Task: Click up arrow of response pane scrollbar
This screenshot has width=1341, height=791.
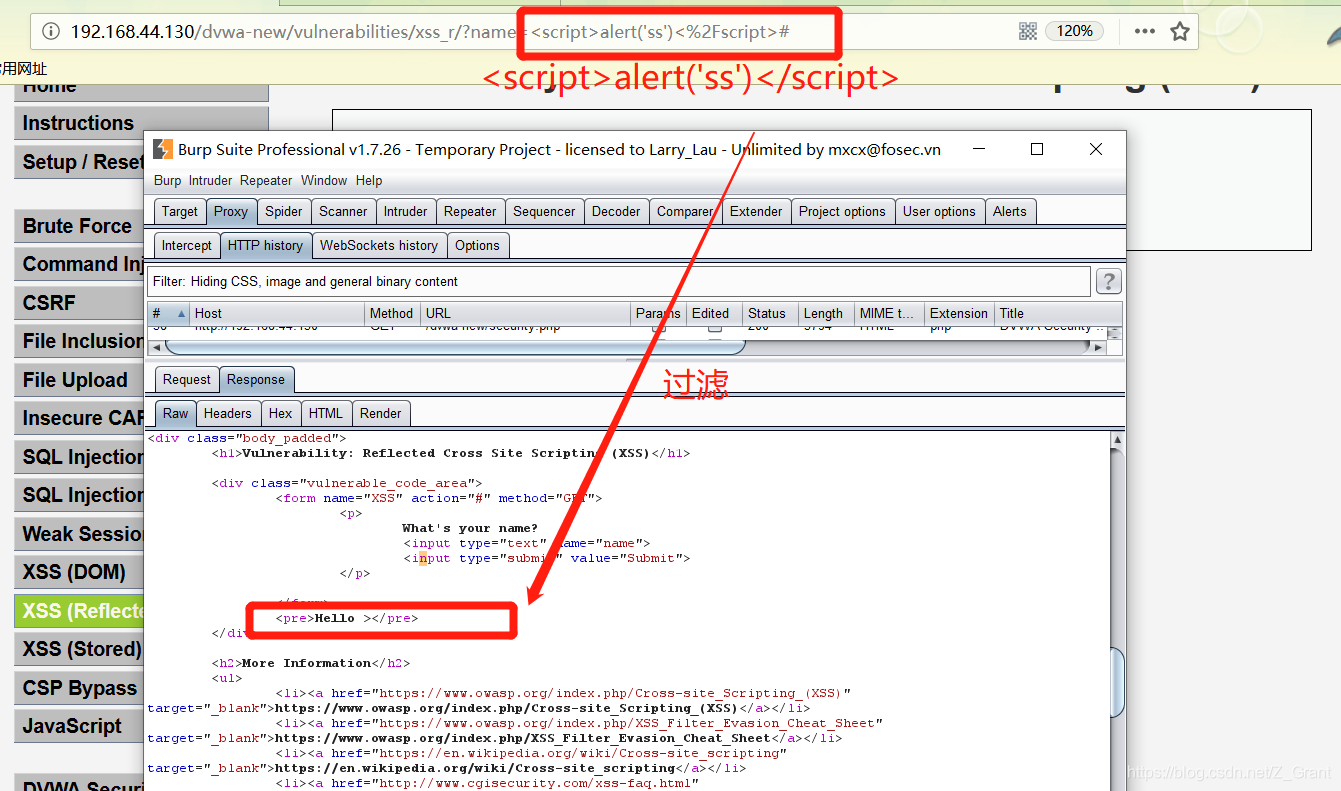Action: [x=1117, y=440]
